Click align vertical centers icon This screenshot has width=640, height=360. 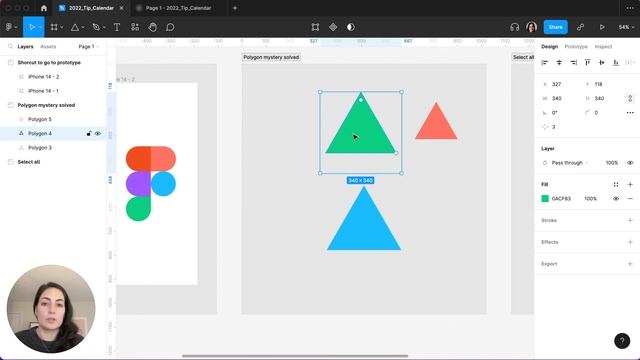(x=602, y=62)
